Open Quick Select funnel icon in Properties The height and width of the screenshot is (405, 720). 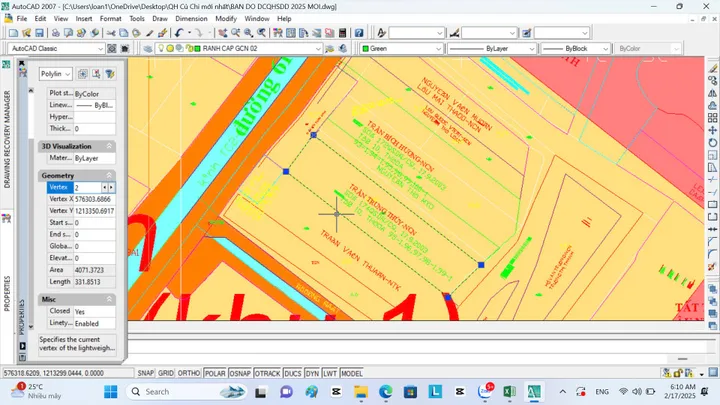point(109,74)
